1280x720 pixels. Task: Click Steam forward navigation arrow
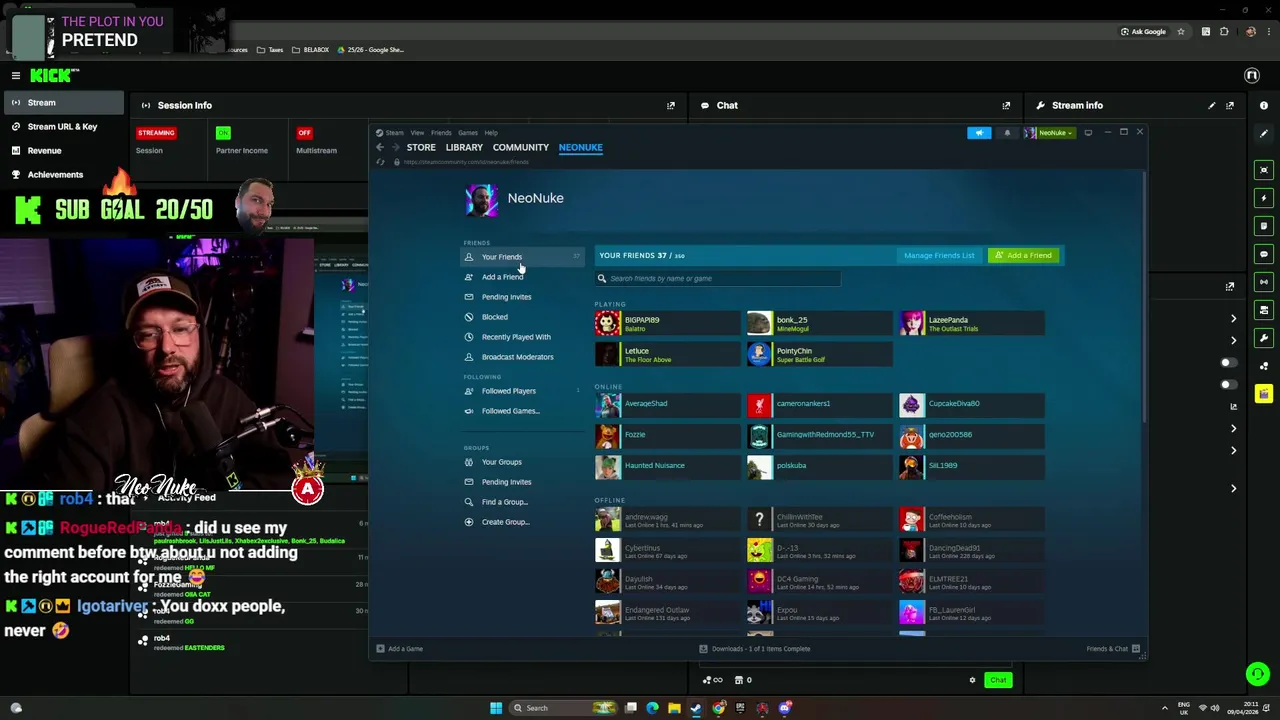tap(394, 147)
